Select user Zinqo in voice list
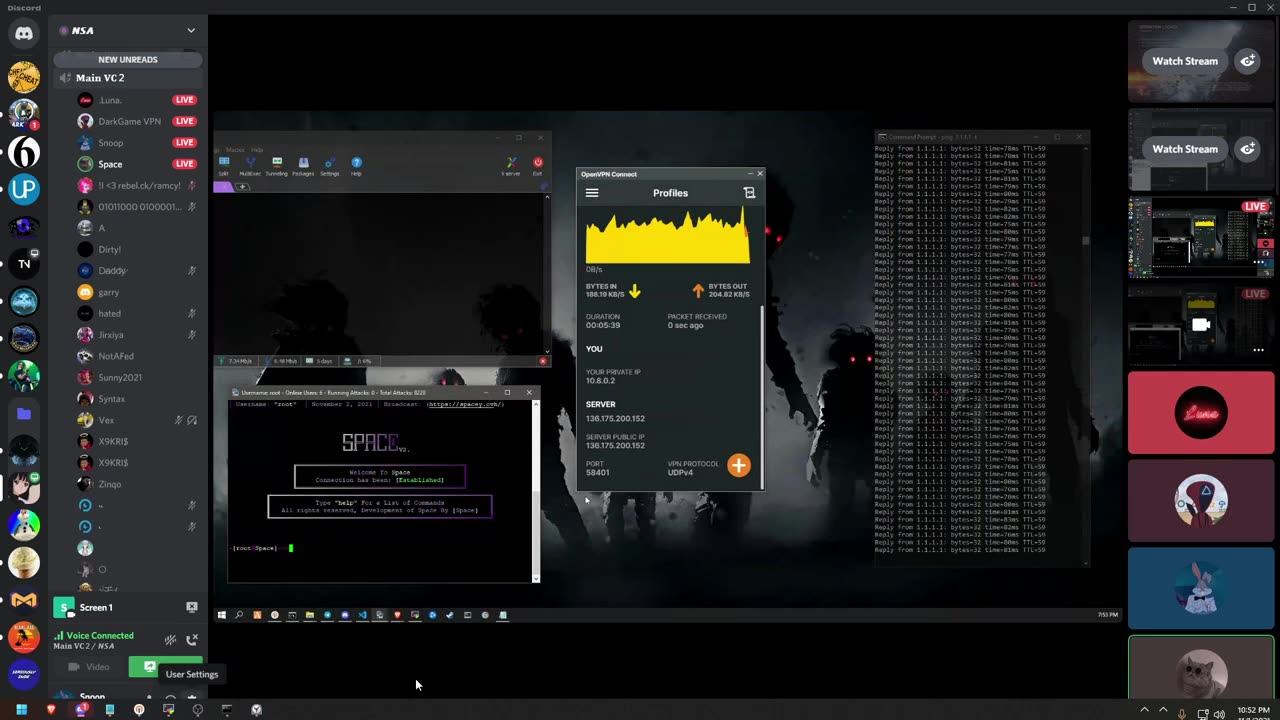This screenshot has height=720, width=1280. [137, 484]
